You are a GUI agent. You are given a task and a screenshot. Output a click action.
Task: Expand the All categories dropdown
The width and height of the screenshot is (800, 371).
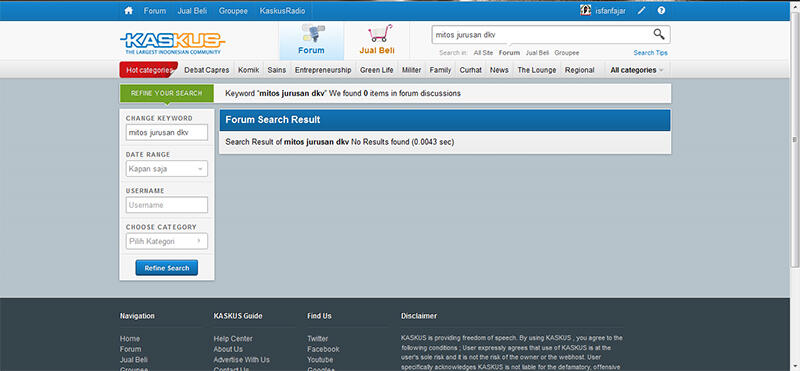point(637,70)
